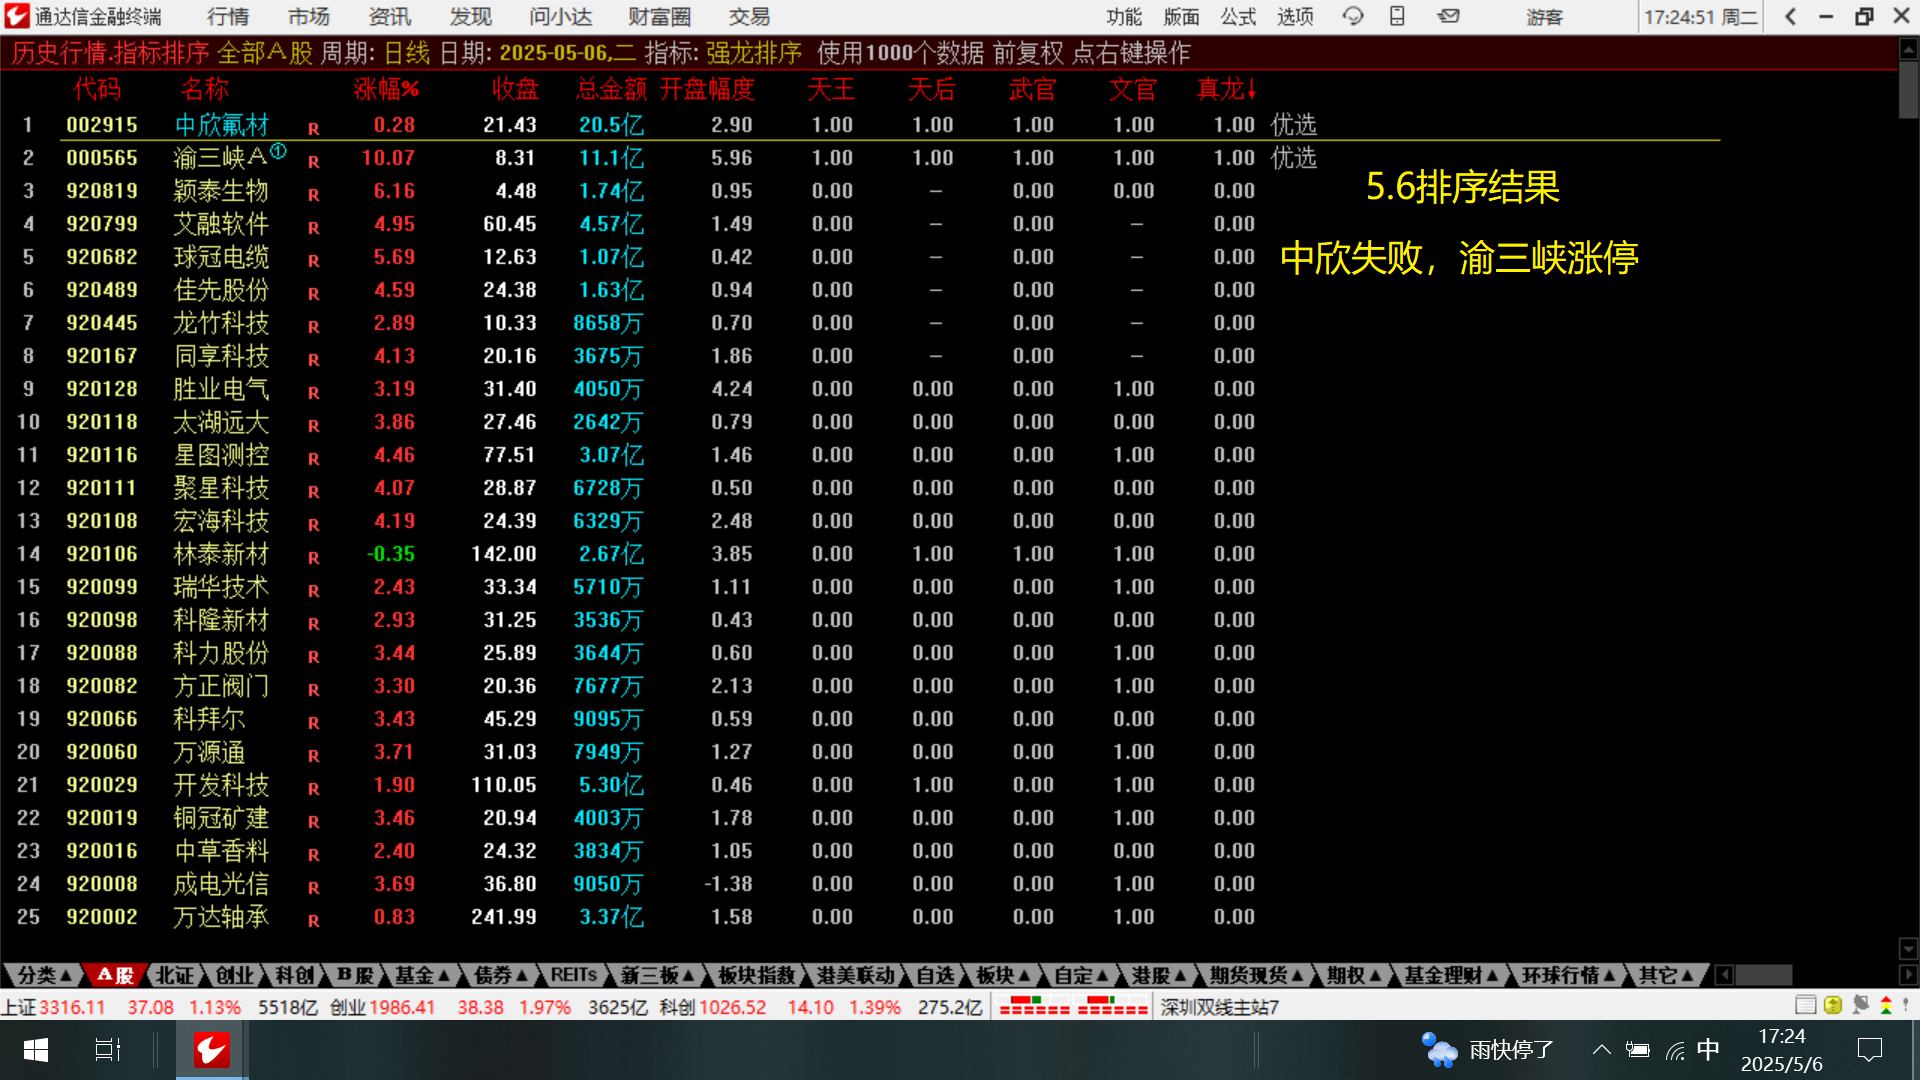The image size is (1920, 1080).
Task: Expand the 其它 tab dropdown
Action: click(x=1666, y=975)
